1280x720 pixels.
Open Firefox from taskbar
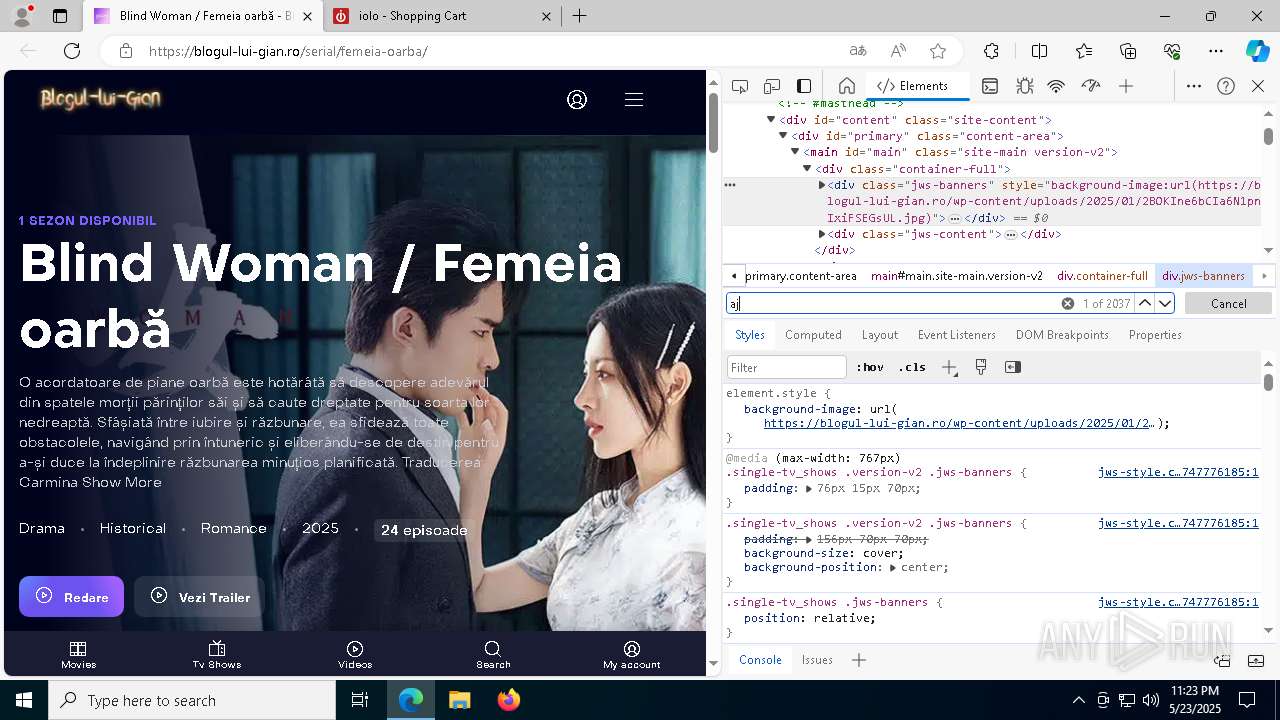click(x=508, y=700)
